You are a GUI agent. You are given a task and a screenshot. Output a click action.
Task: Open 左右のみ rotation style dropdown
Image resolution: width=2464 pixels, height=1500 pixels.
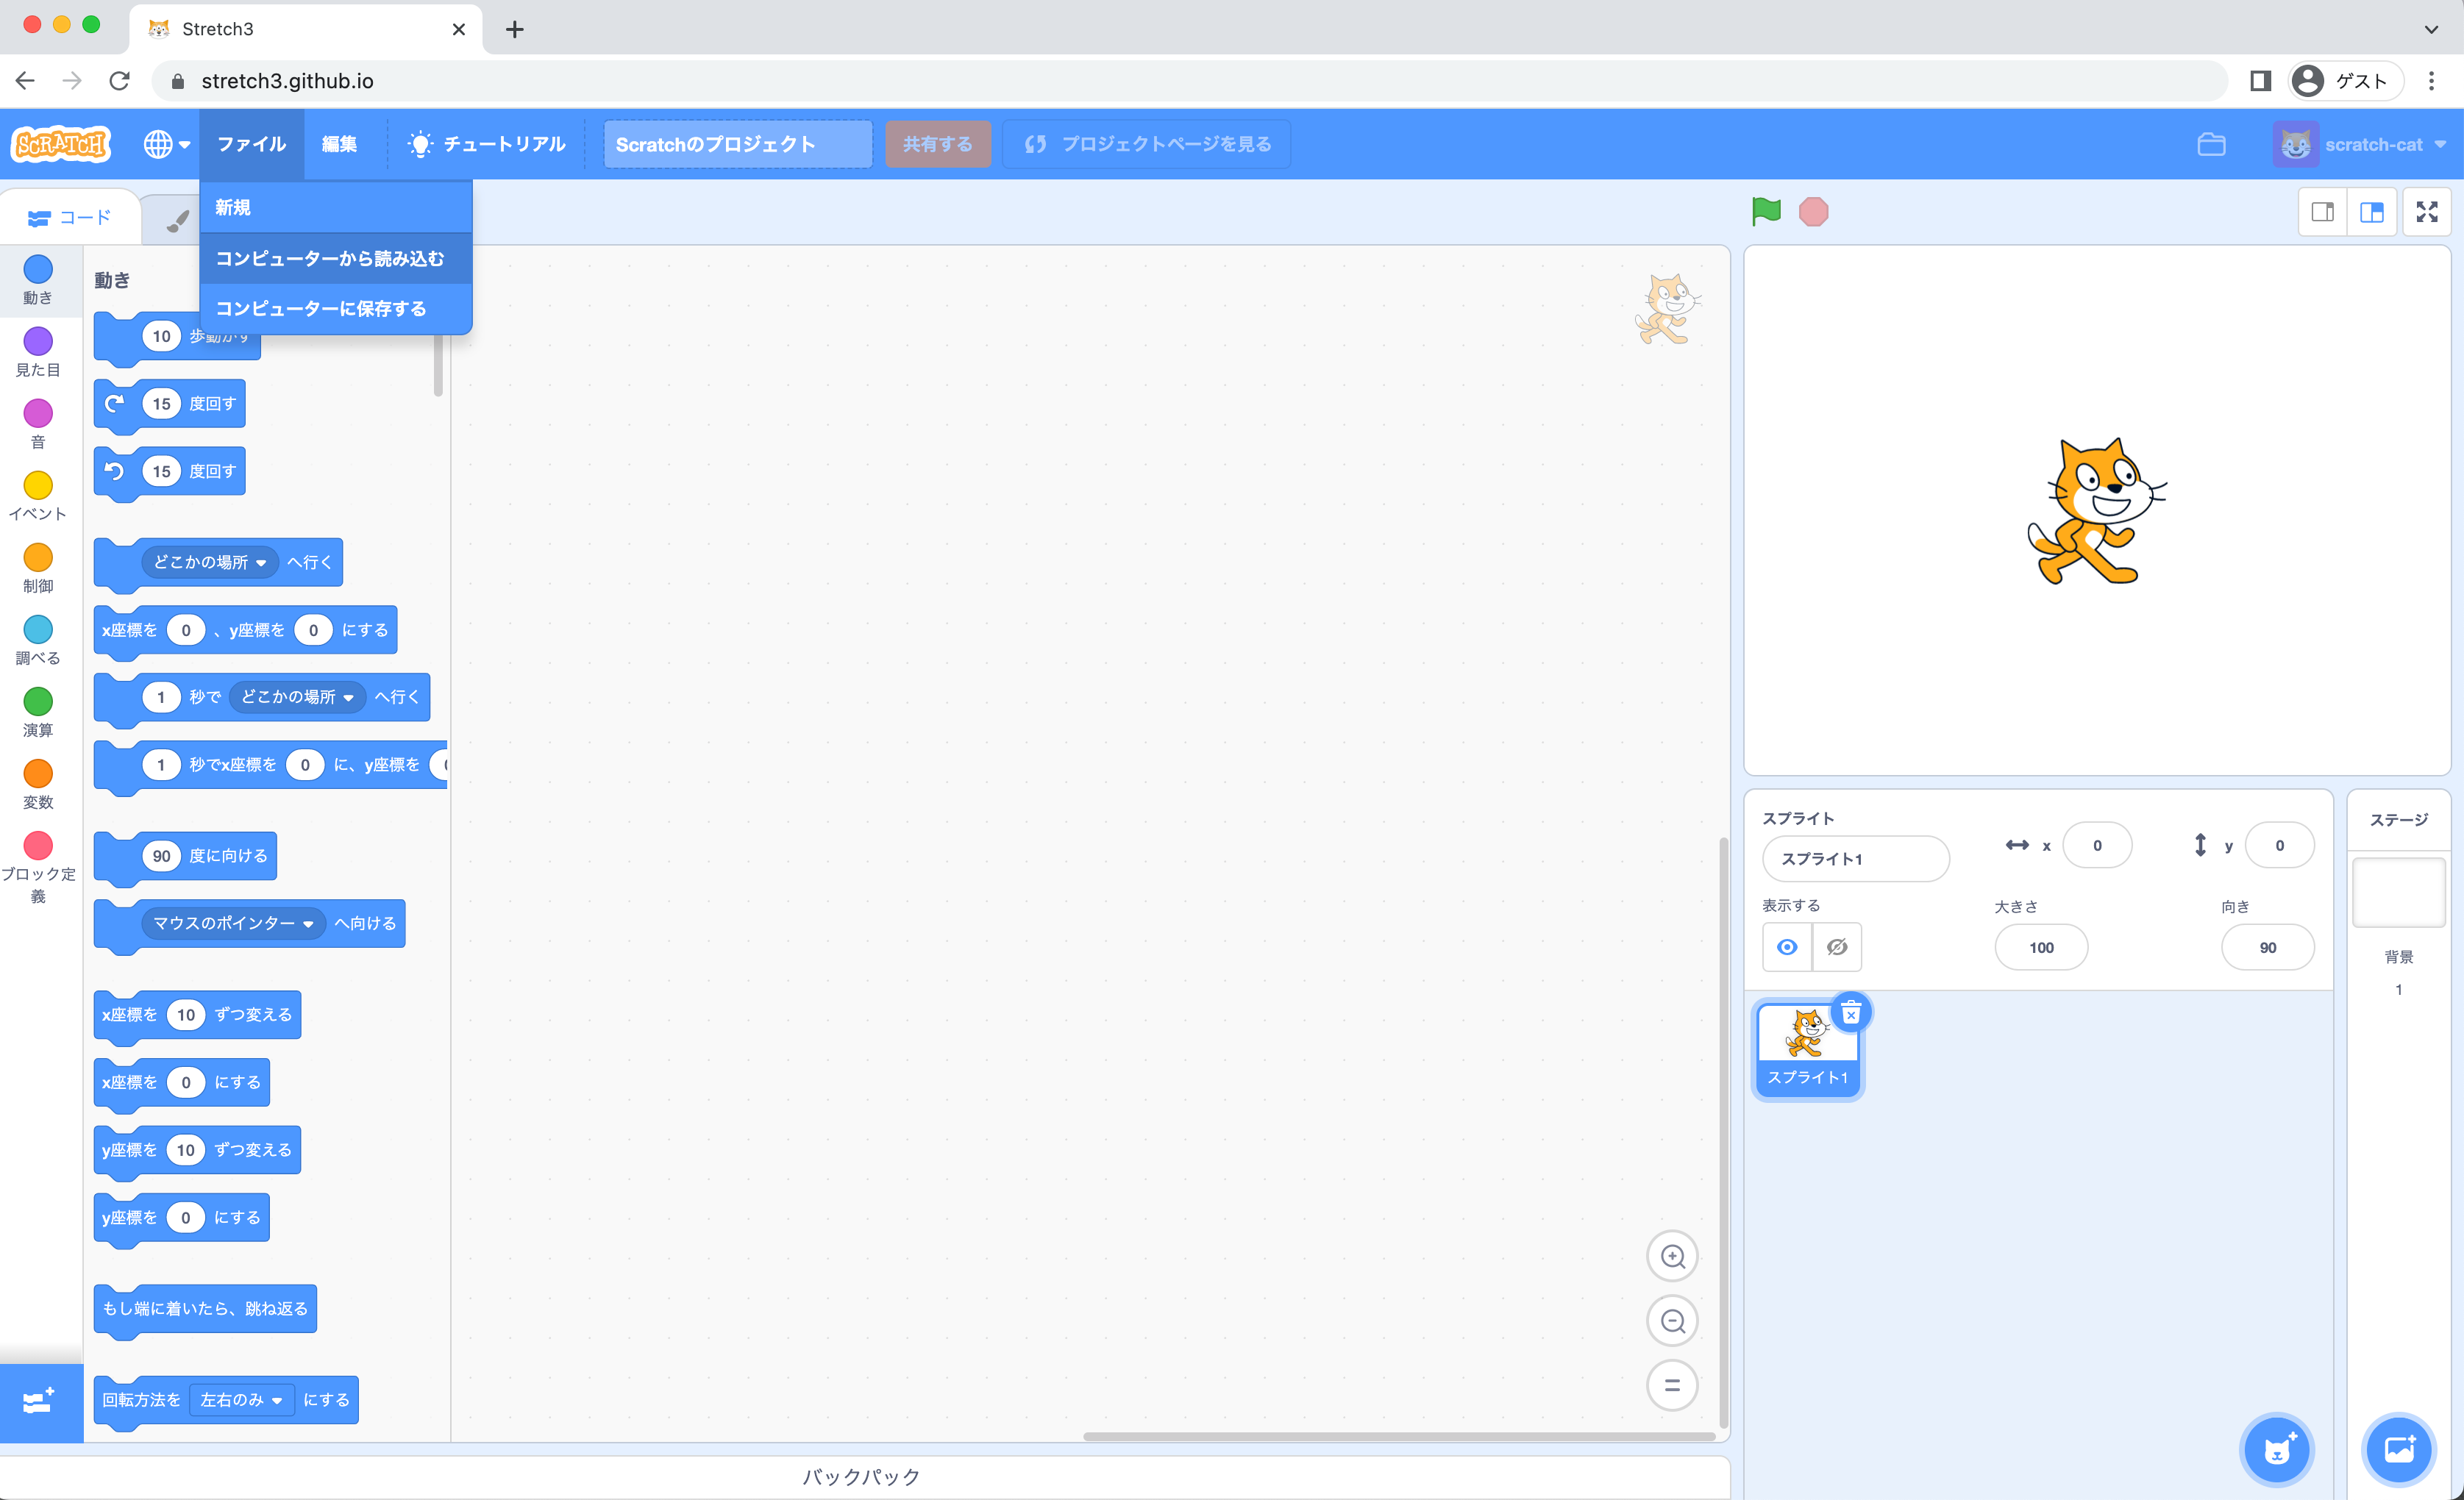coord(241,1400)
